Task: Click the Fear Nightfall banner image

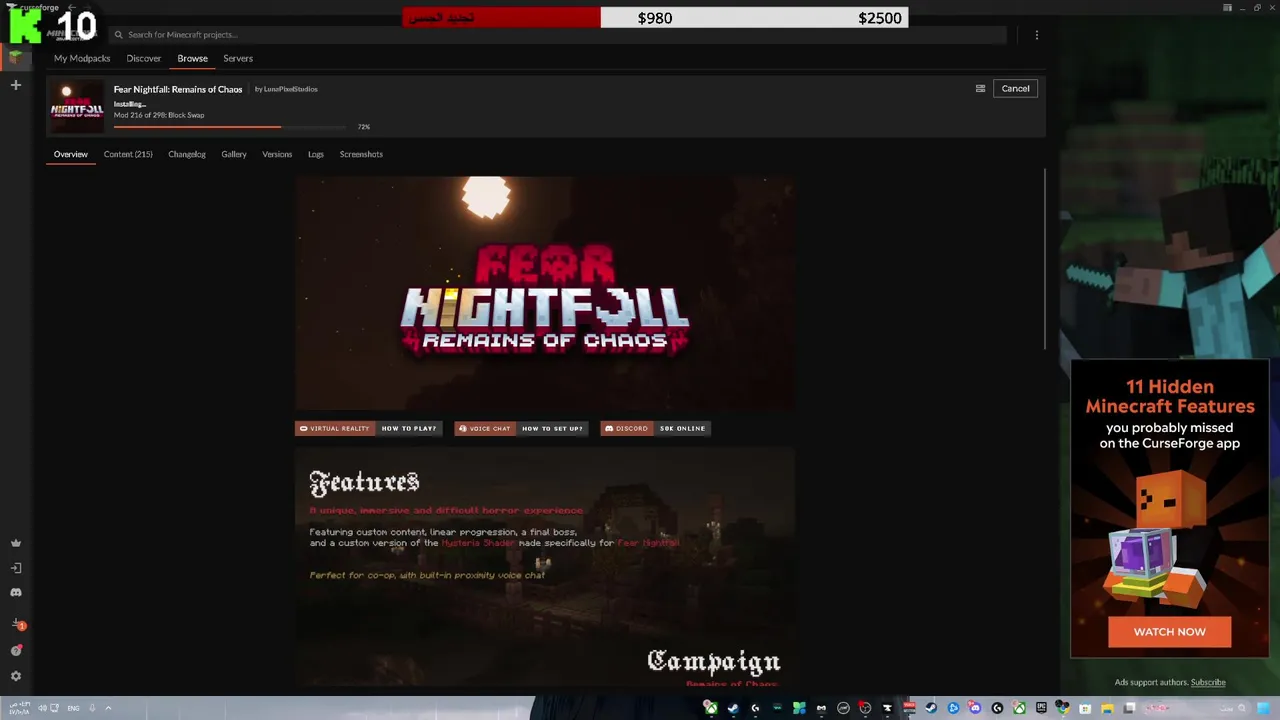Action: [545, 293]
